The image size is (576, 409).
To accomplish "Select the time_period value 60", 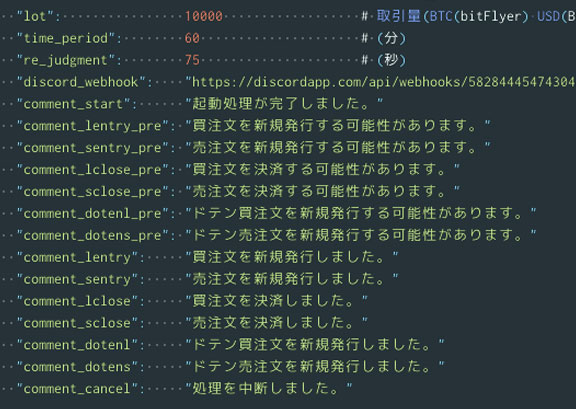I will click(192, 38).
